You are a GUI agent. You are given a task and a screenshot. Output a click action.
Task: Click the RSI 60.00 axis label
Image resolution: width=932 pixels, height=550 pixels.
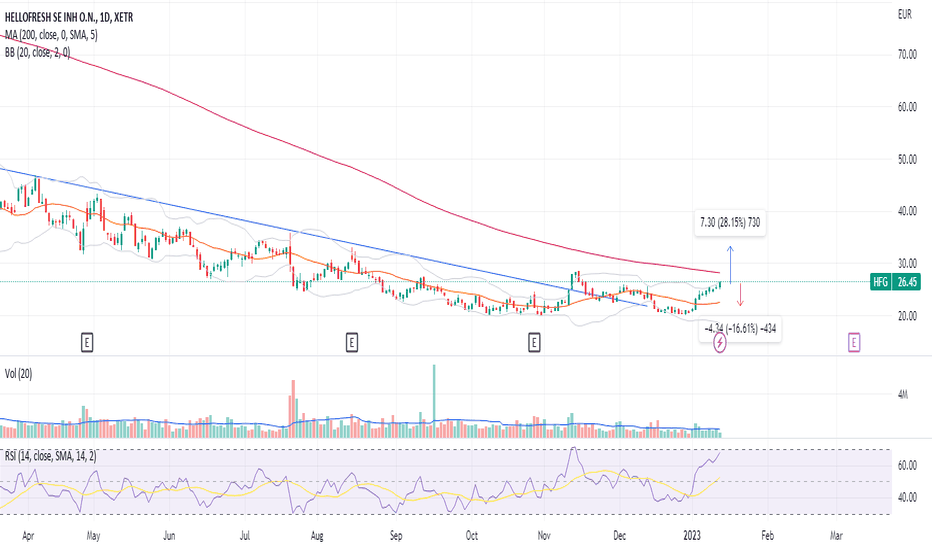(x=907, y=465)
